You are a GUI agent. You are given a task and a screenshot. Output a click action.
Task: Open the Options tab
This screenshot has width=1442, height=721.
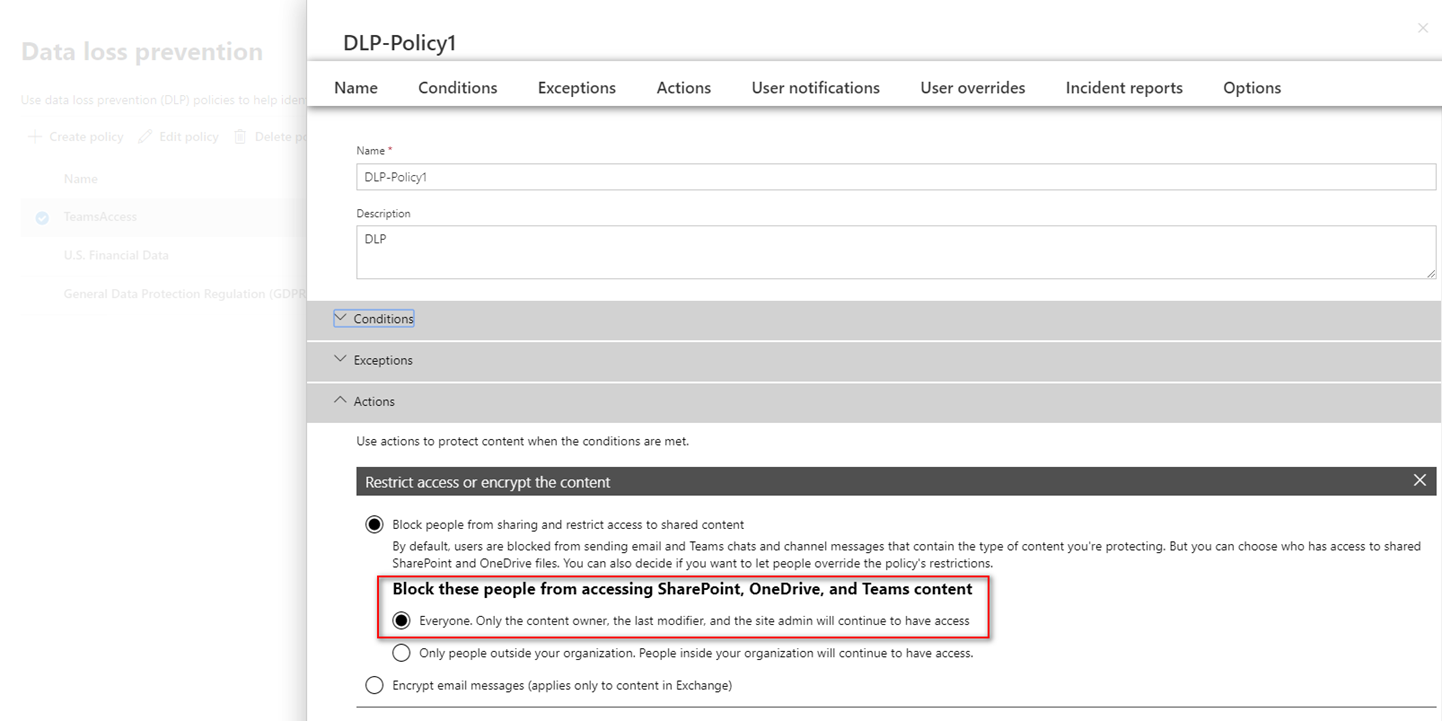pyautogui.click(x=1251, y=88)
